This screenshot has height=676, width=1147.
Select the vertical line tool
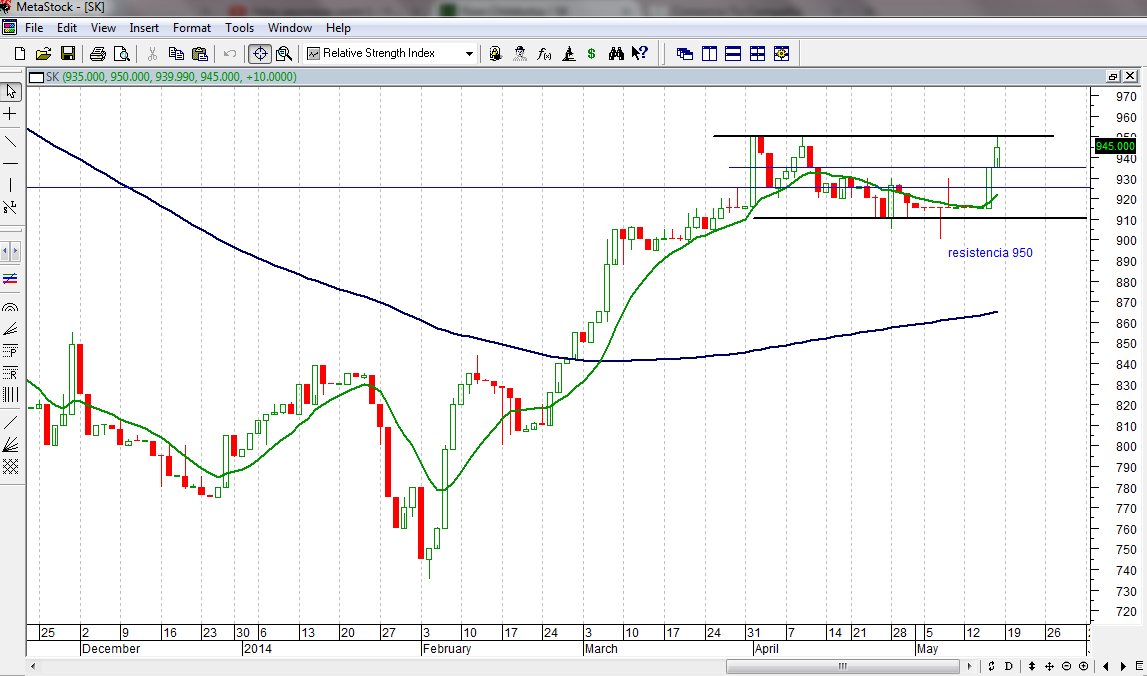10,185
